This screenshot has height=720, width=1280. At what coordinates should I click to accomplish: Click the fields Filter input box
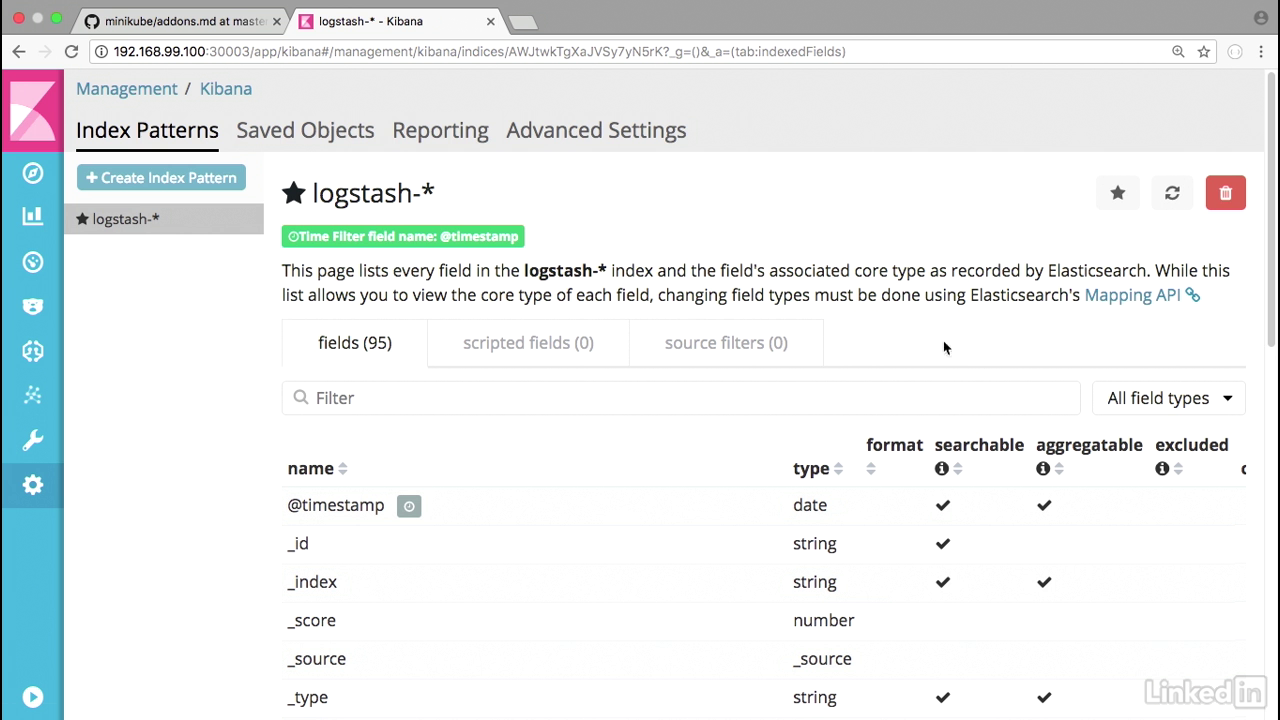[x=681, y=398]
